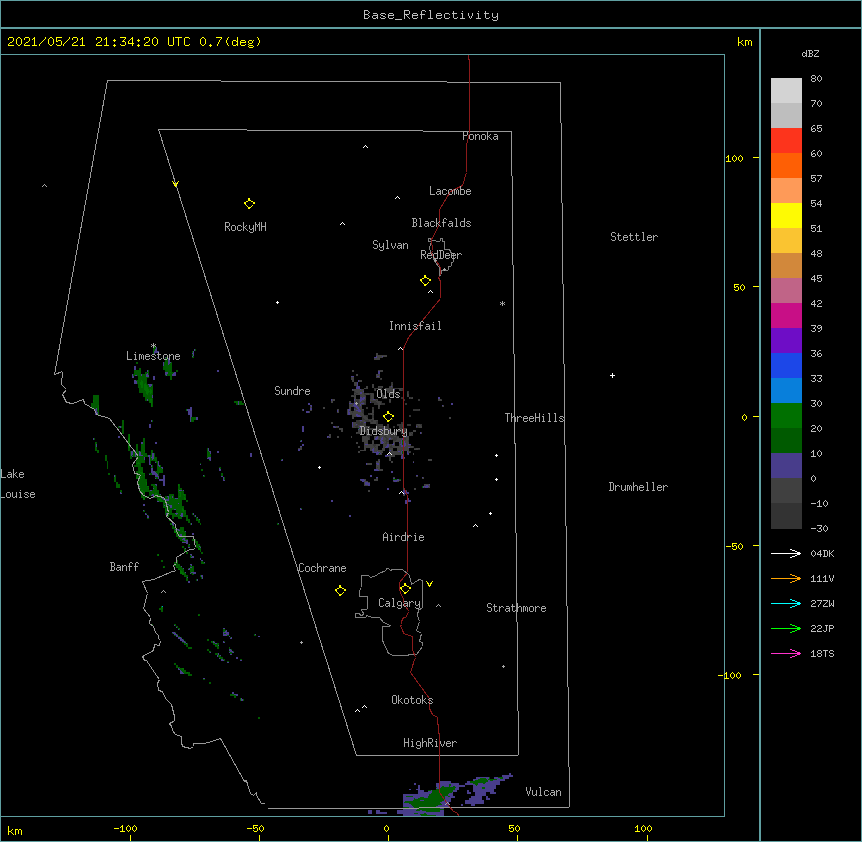Click the yellow diamond marker near RockyMH
Screen dimensions: 862x842
pos(249,204)
